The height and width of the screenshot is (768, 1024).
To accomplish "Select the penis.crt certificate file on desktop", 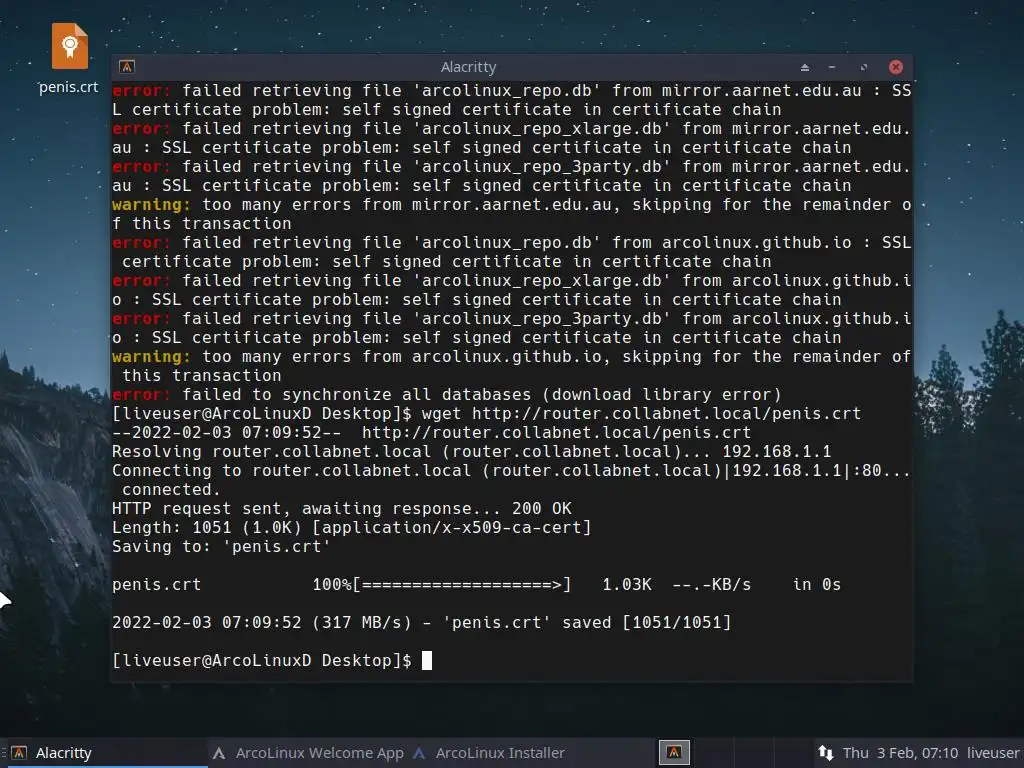I will (x=70, y=59).
